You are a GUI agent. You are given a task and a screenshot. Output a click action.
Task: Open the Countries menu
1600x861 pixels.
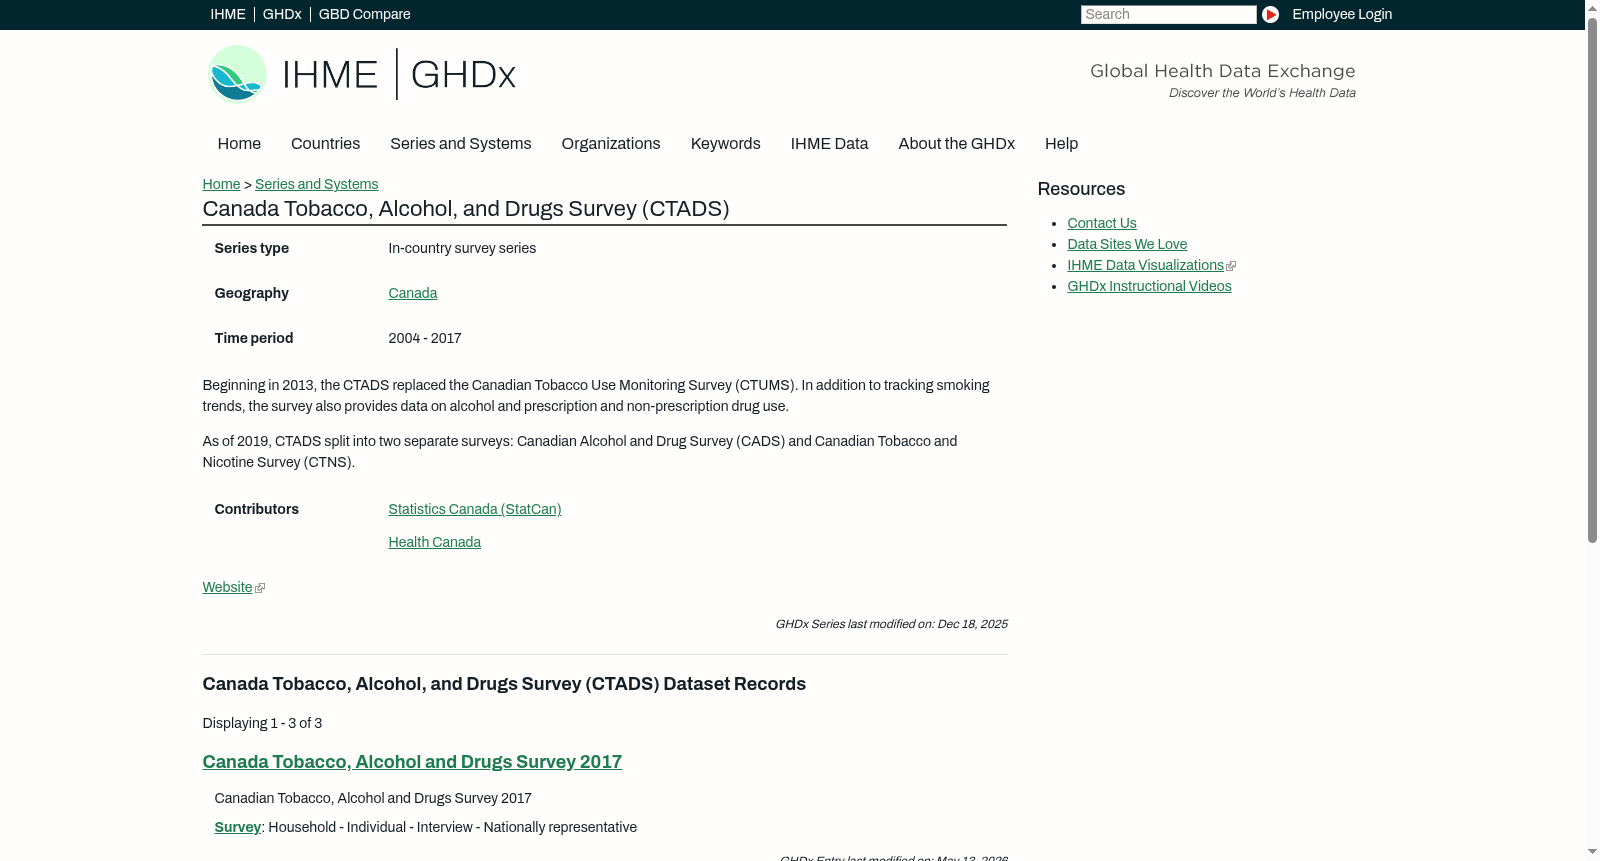[325, 144]
